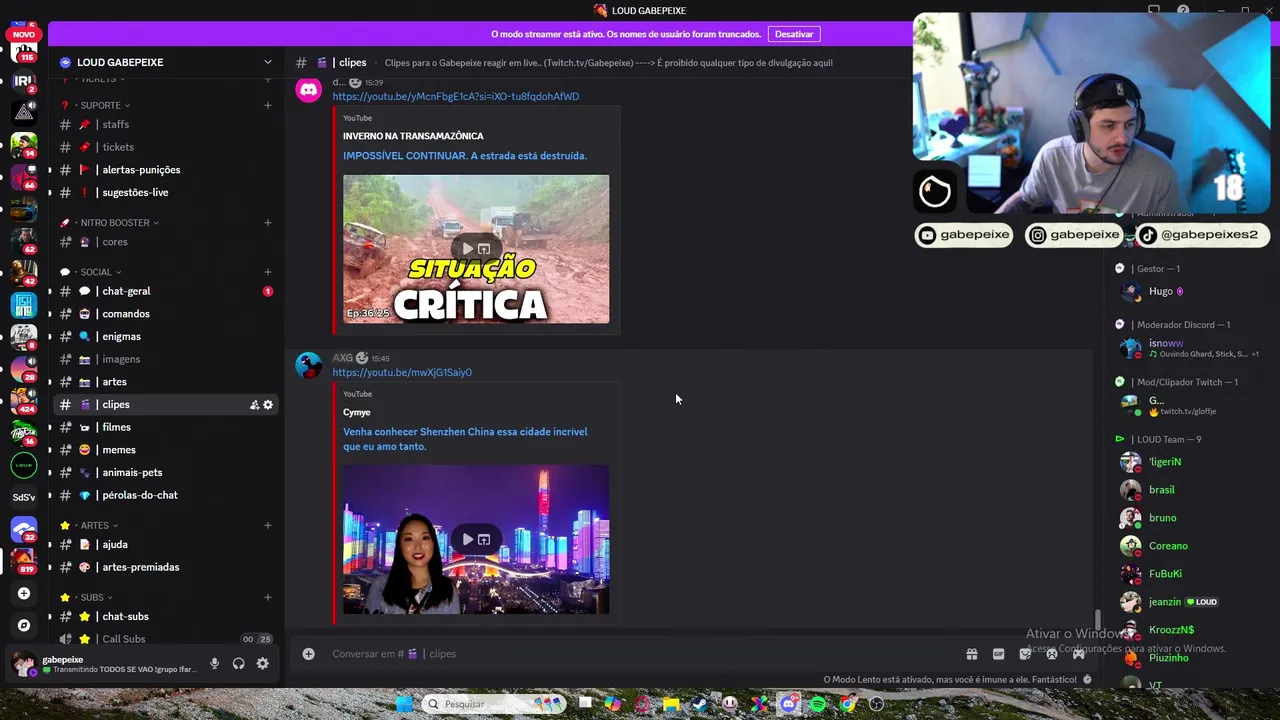The height and width of the screenshot is (720, 1280).
Task: Open Google Chrome from the taskbar
Action: [848, 704]
